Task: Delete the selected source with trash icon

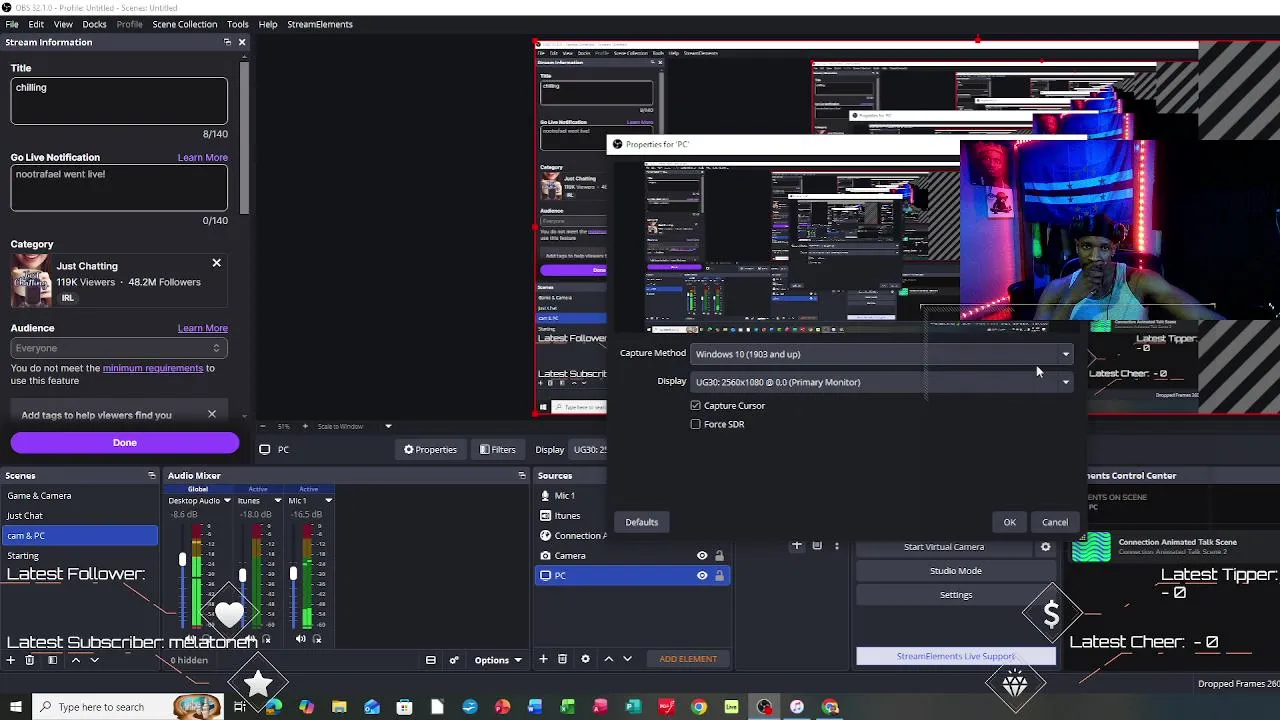Action: pos(562,659)
